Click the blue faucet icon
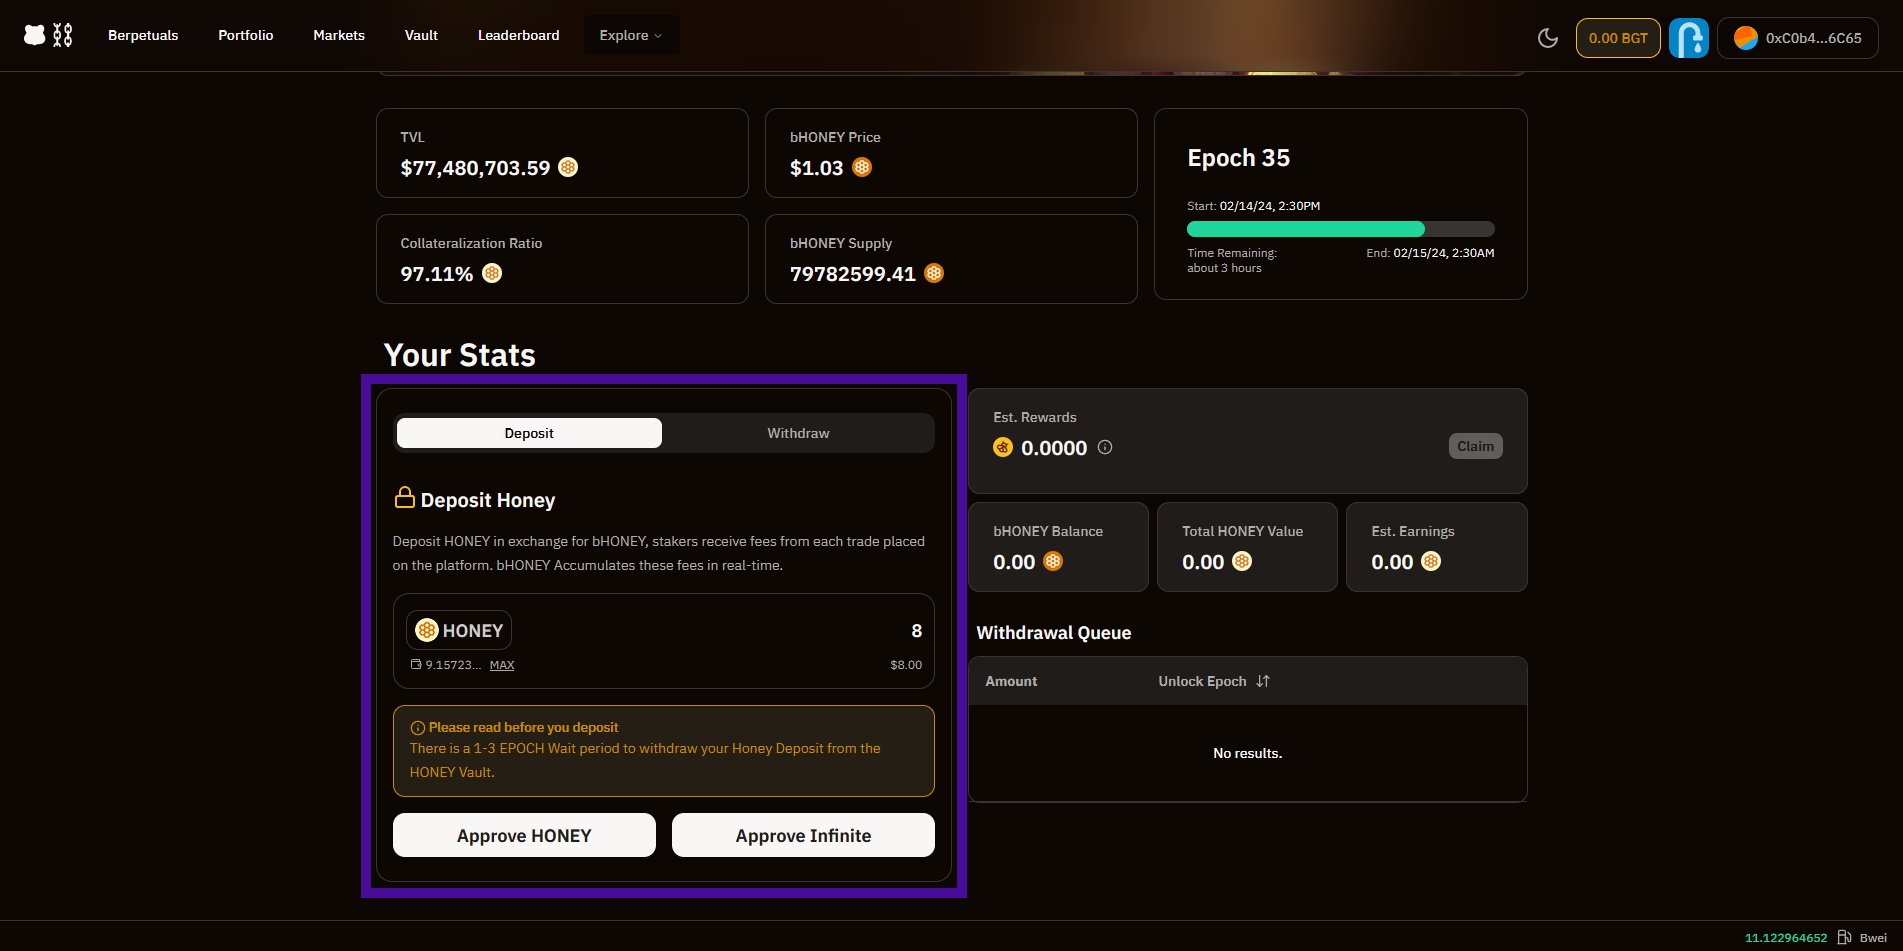1903x951 pixels. tap(1688, 38)
